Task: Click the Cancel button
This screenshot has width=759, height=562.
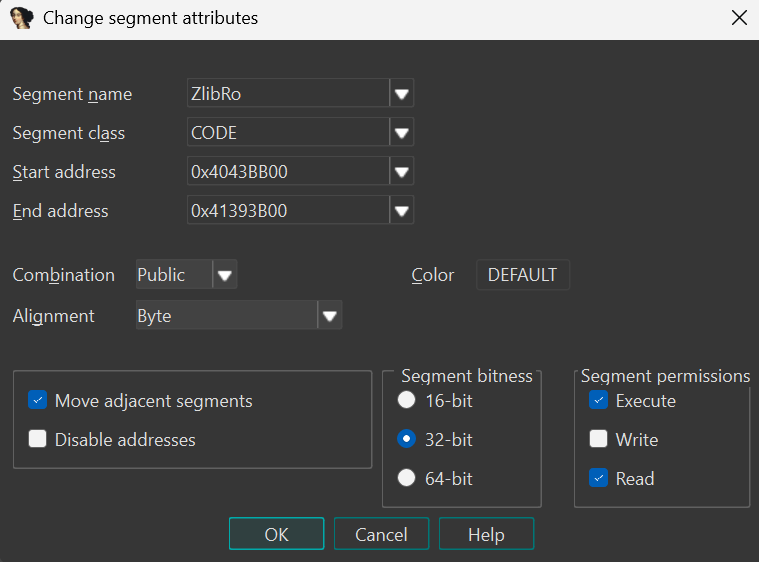Action: [381, 534]
